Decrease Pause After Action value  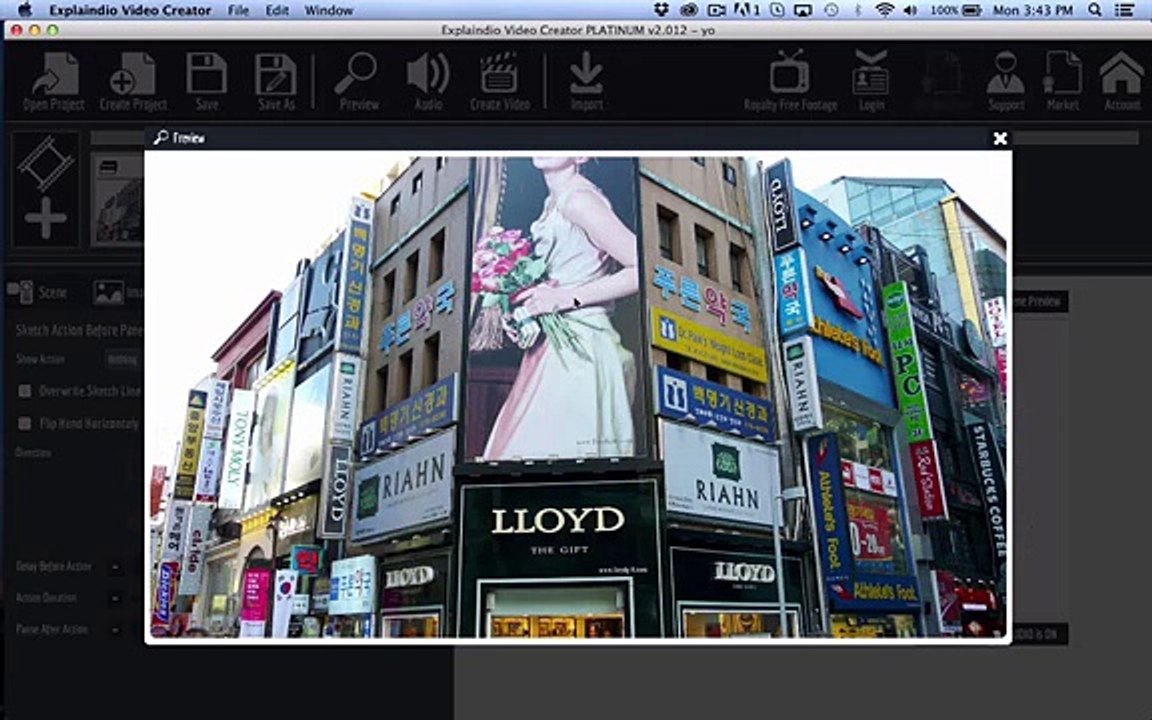point(115,630)
